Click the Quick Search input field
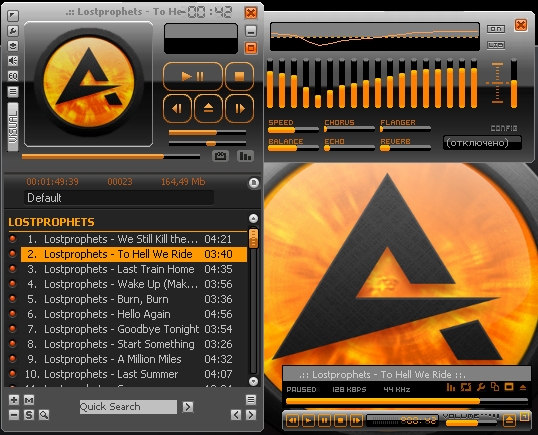This screenshot has width=538, height=435. 128,407
